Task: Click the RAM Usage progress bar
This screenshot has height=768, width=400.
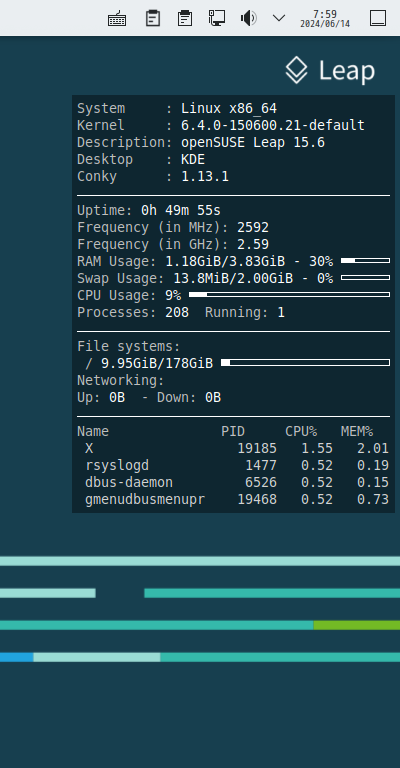Action: click(x=365, y=261)
